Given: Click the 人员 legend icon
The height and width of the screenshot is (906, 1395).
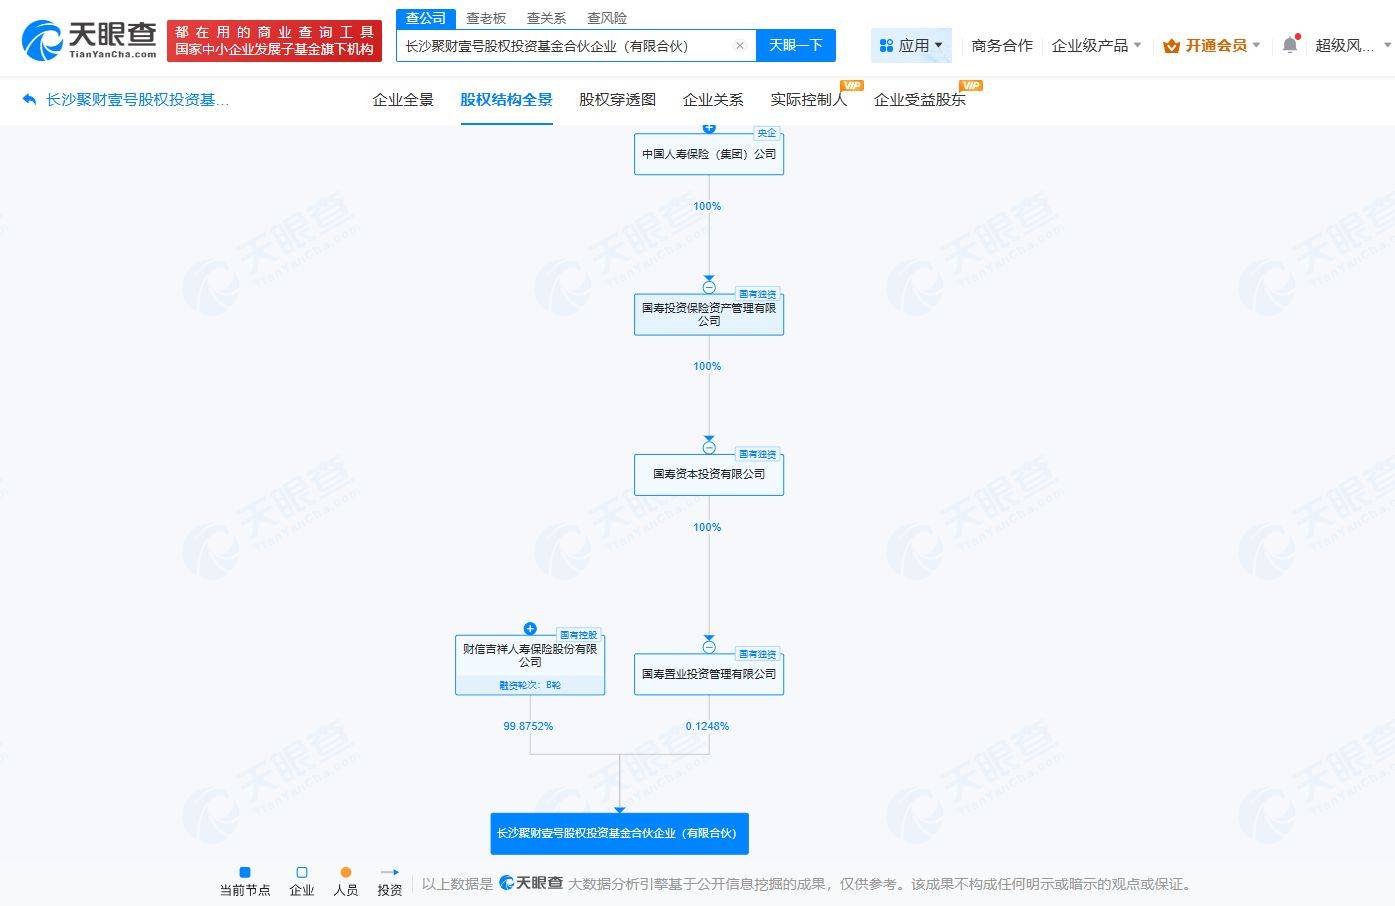Looking at the screenshot, I should 346,872.
